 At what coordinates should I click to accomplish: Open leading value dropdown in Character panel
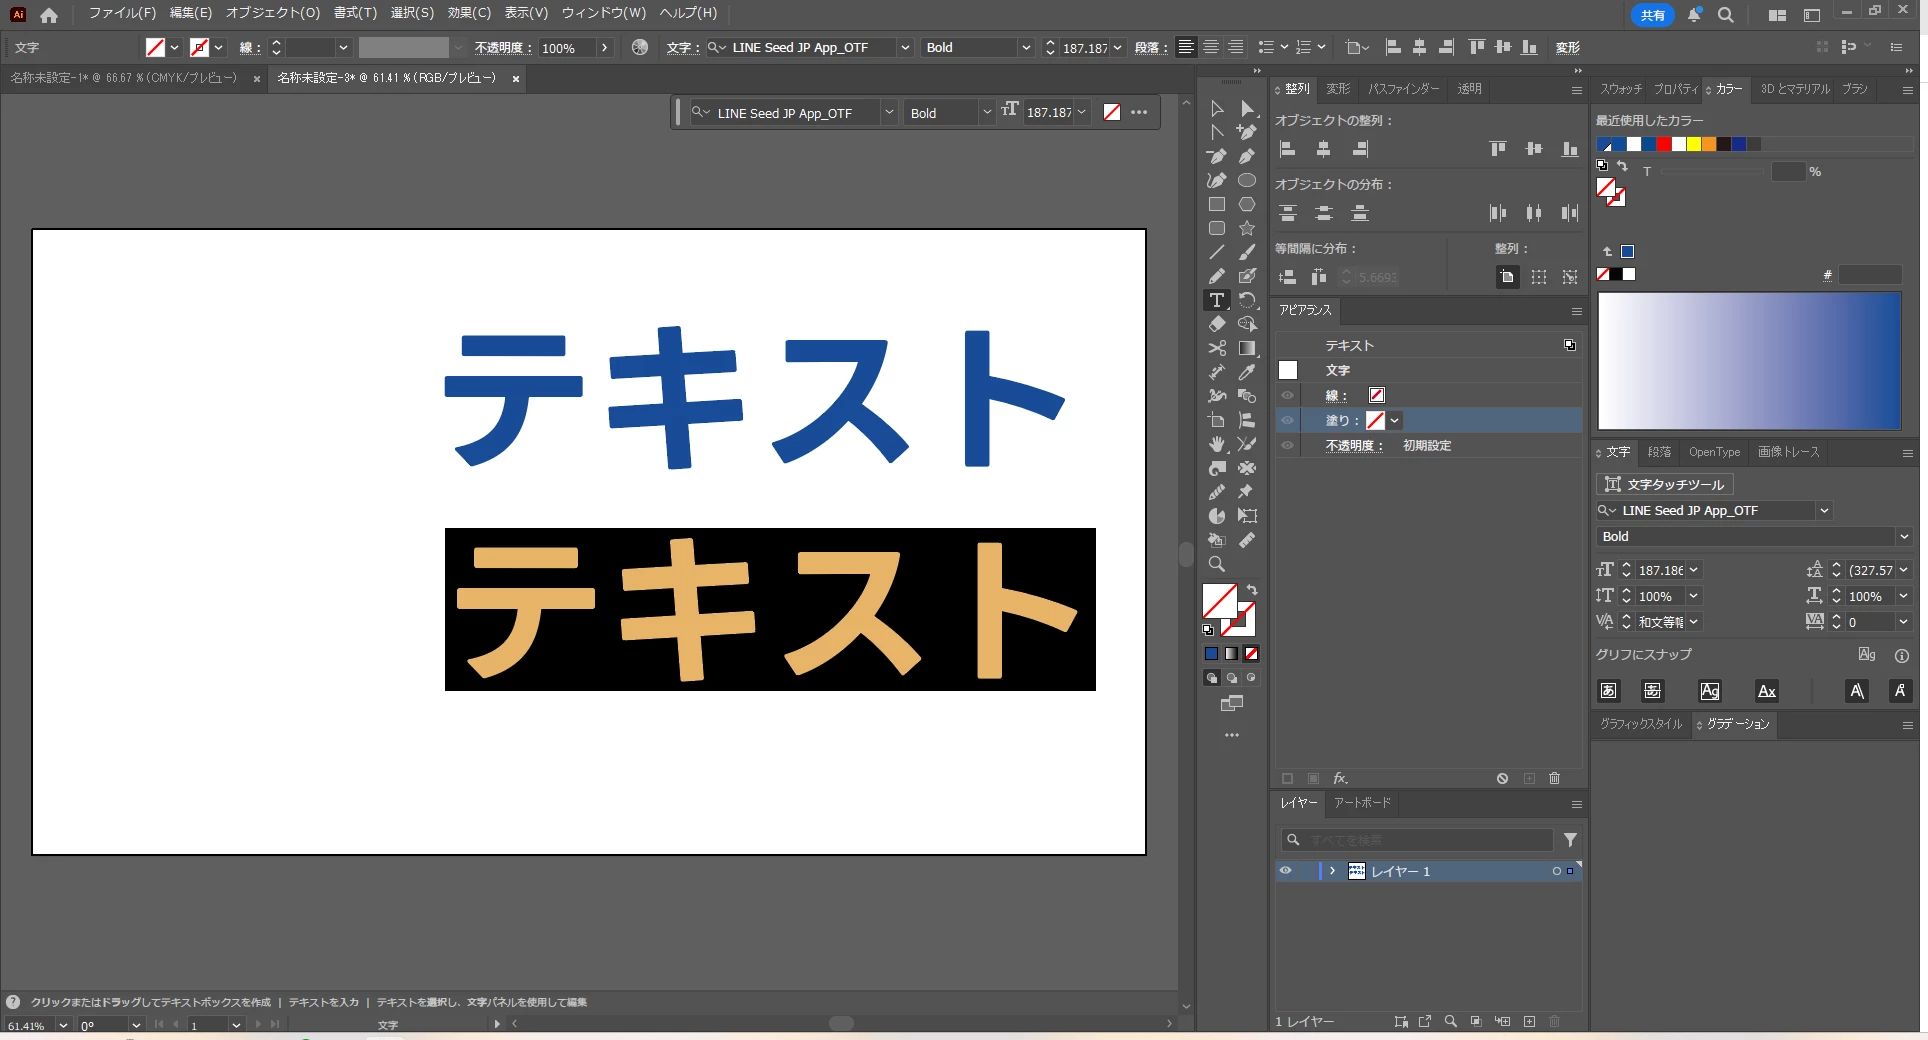tap(1903, 570)
